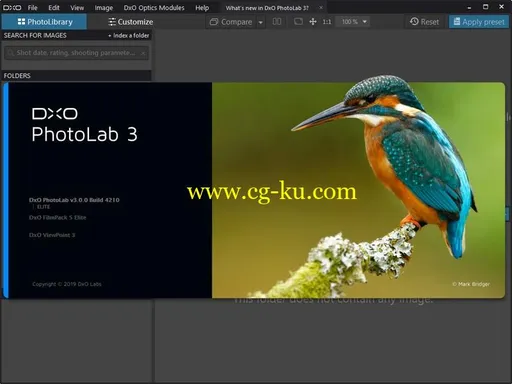
Task: Open the 100% zoom dropdown
Action: [x=354, y=22]
